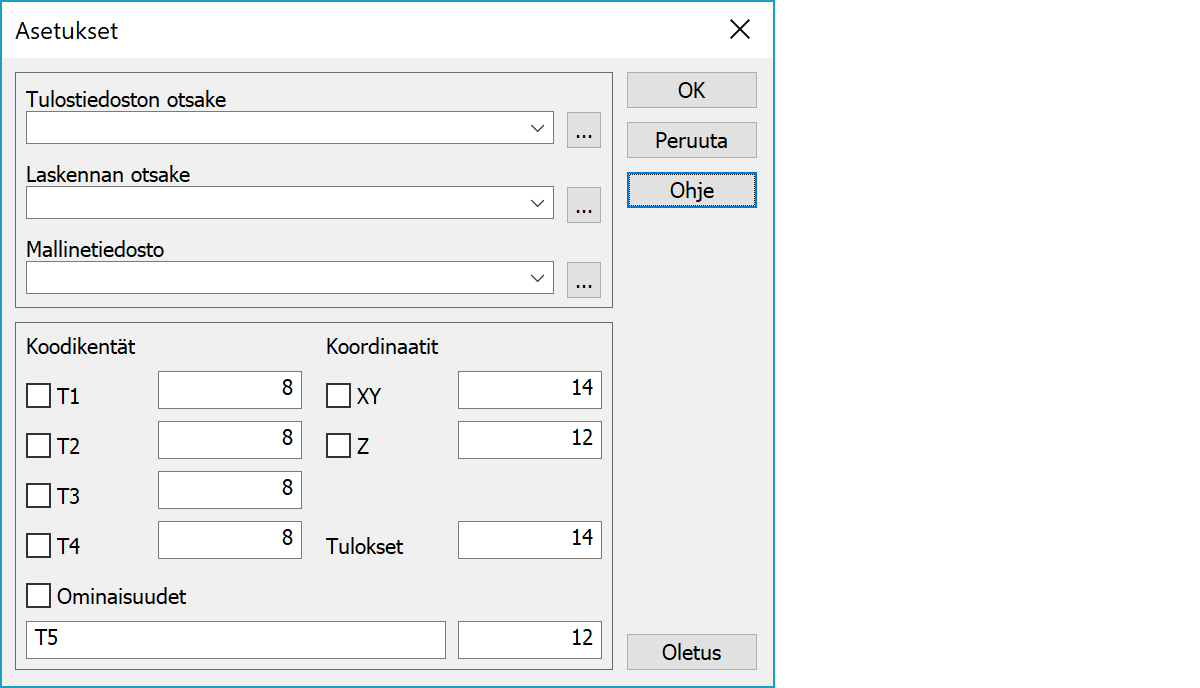Expand the Tulostiedoston otsake dropdown
This screenshot has height=688, width=1200.
(x=538, y=128)
